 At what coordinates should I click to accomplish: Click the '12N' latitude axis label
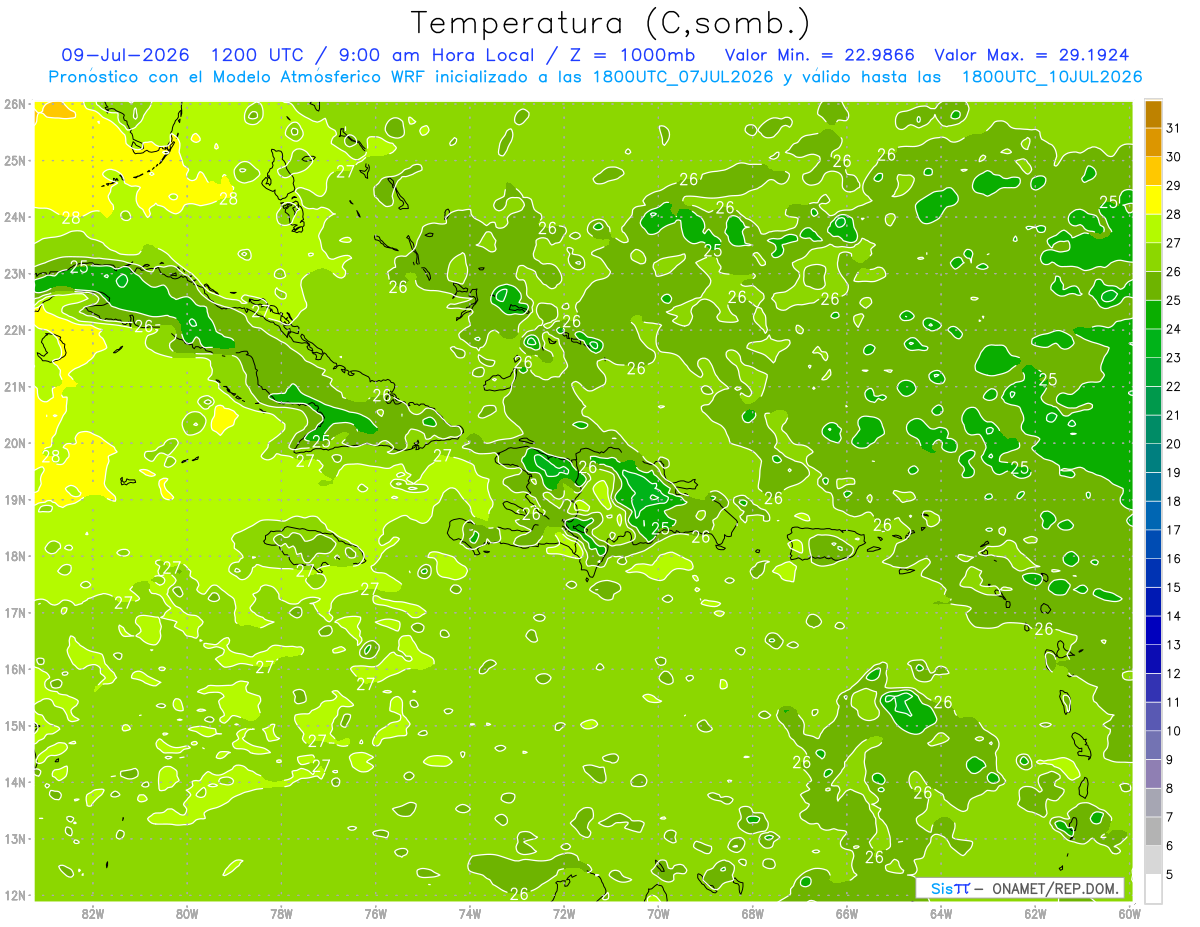pyautogui.click(x=14, y=894)
